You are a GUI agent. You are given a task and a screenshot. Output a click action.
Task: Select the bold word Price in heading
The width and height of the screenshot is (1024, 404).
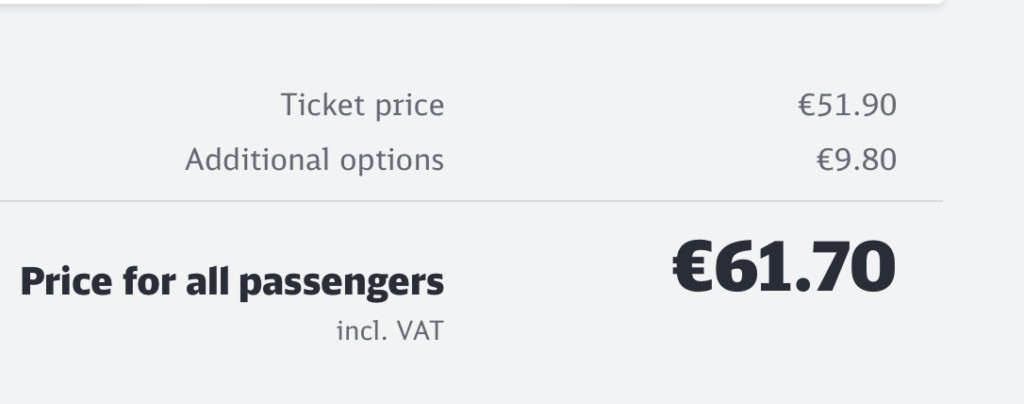66,281
